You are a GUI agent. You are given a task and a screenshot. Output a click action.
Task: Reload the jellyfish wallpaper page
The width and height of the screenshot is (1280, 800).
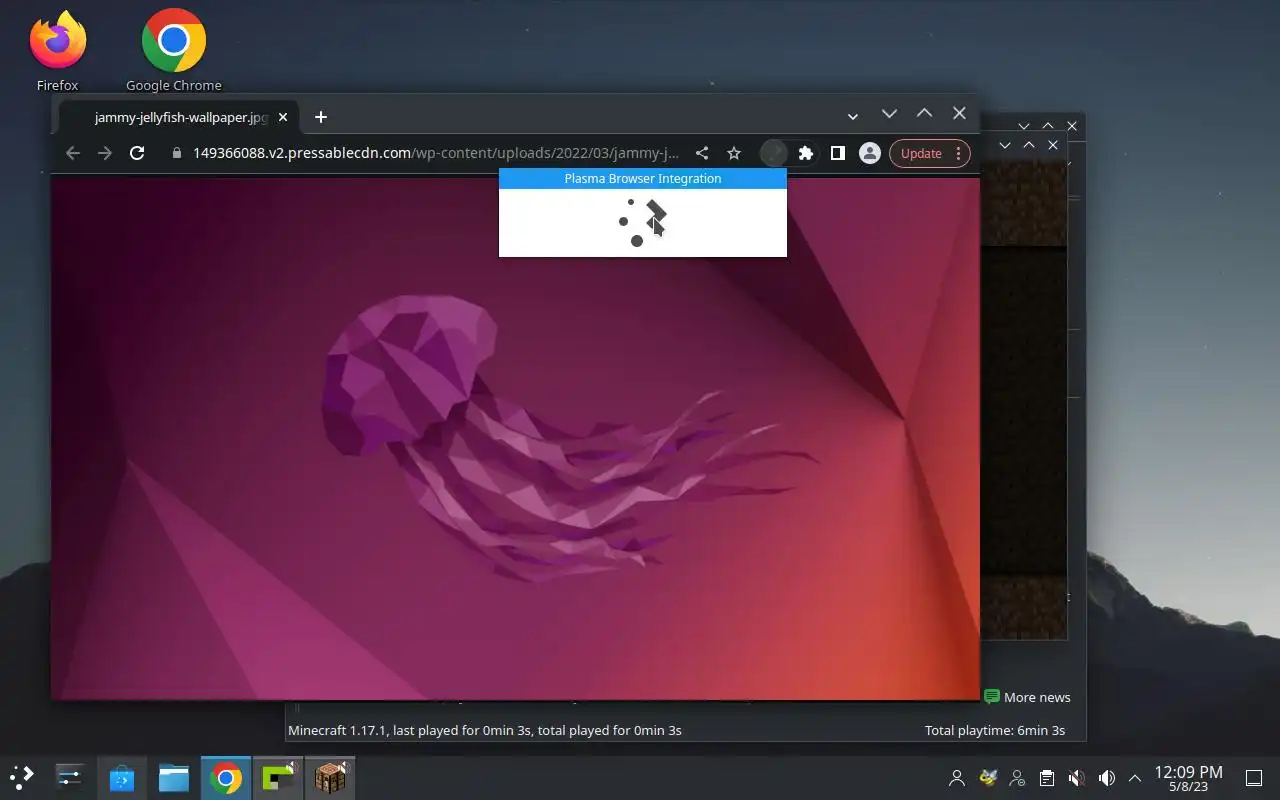pyautogui.click(x=137, y=153)
